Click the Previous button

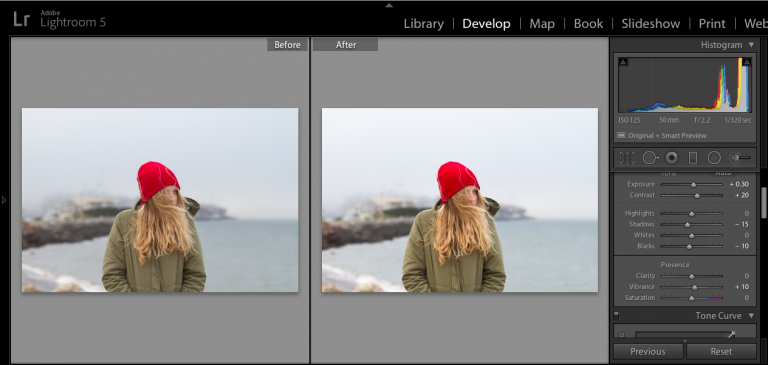648,351
